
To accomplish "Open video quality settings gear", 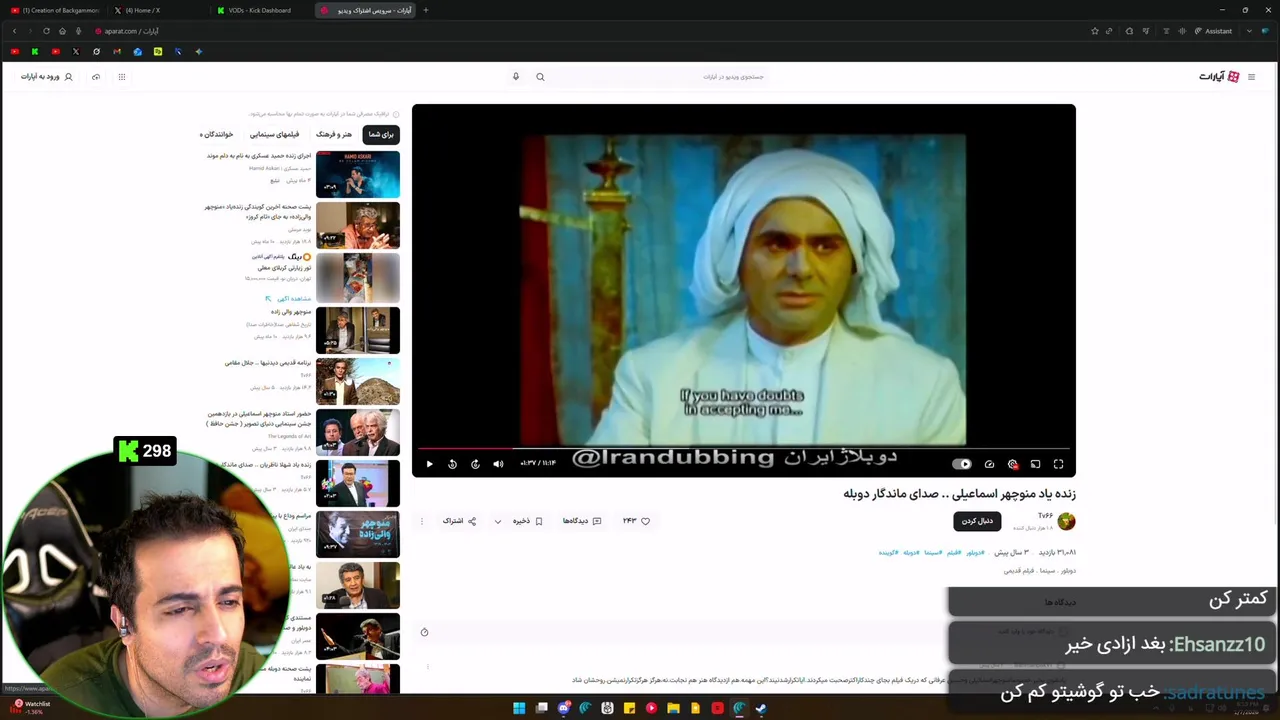I will [1012, 464].
